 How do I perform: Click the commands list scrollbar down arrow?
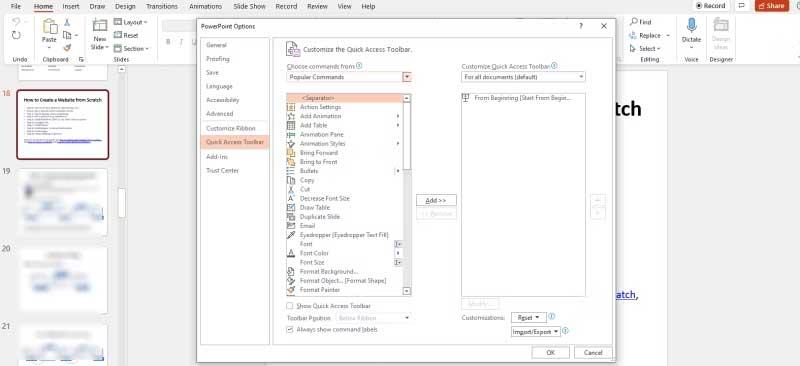tap(407, 291)
